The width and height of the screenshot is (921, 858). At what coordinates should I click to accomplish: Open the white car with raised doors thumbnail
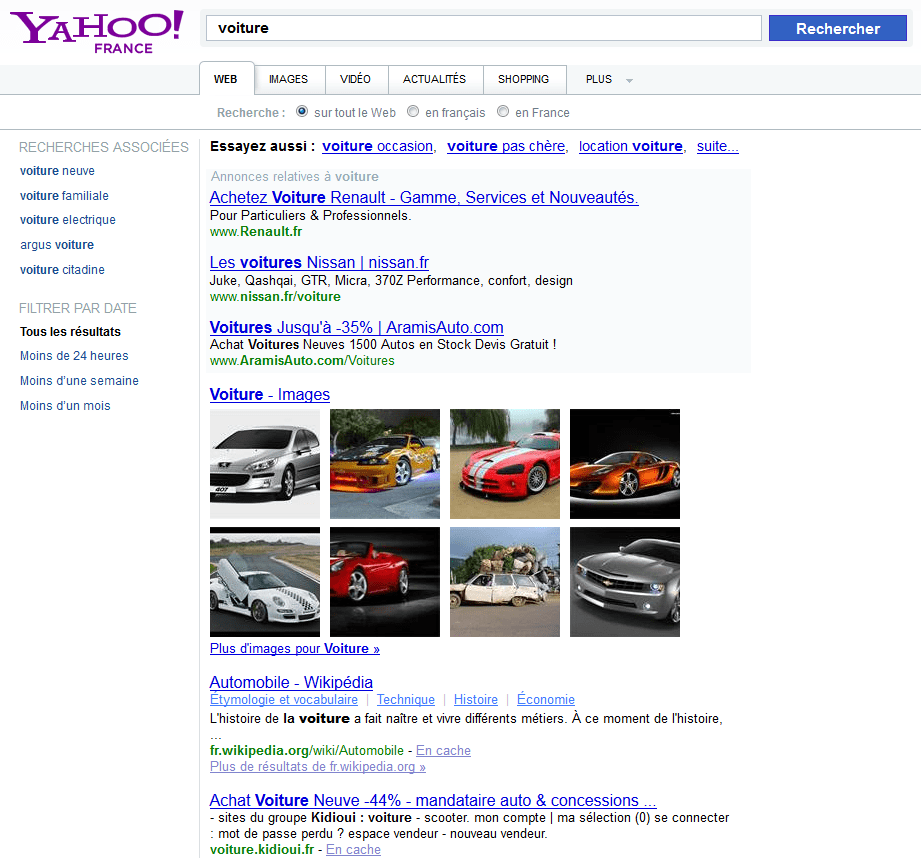coord(265,582)
